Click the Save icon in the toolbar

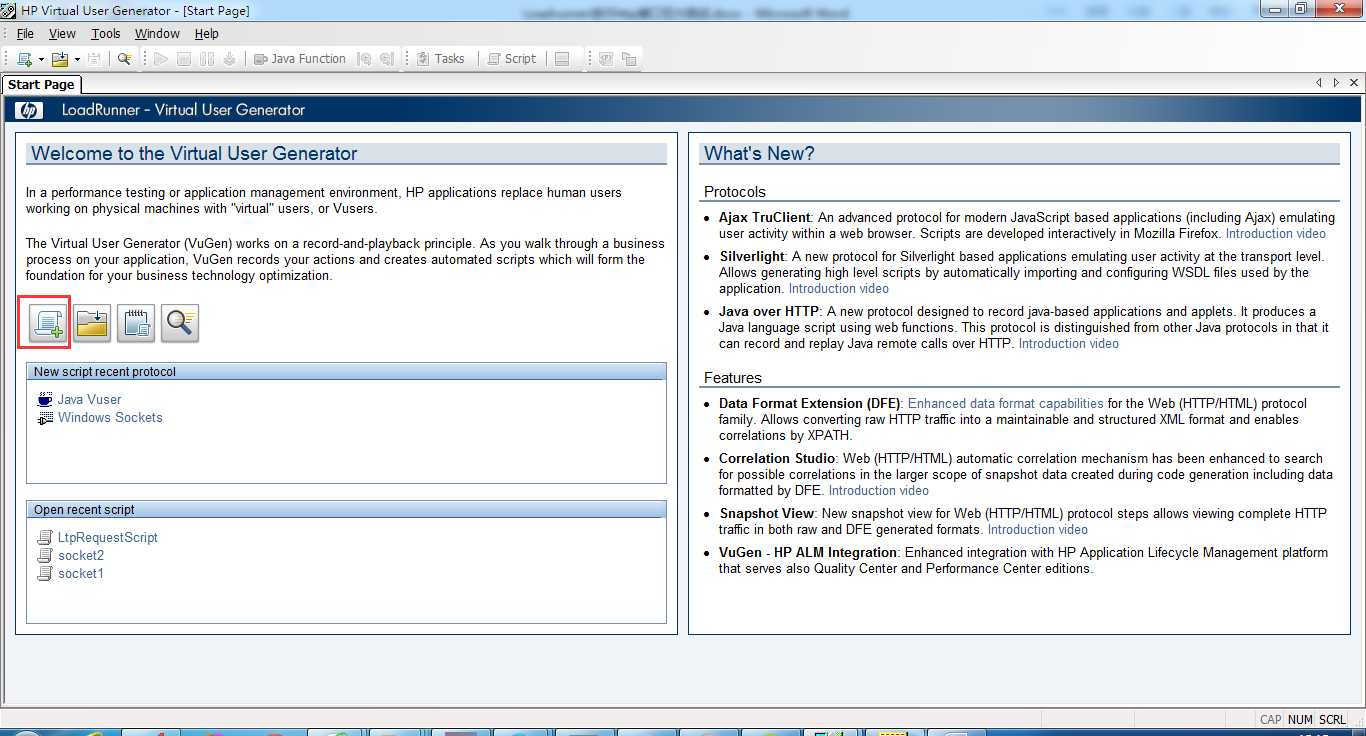point(94,59)
